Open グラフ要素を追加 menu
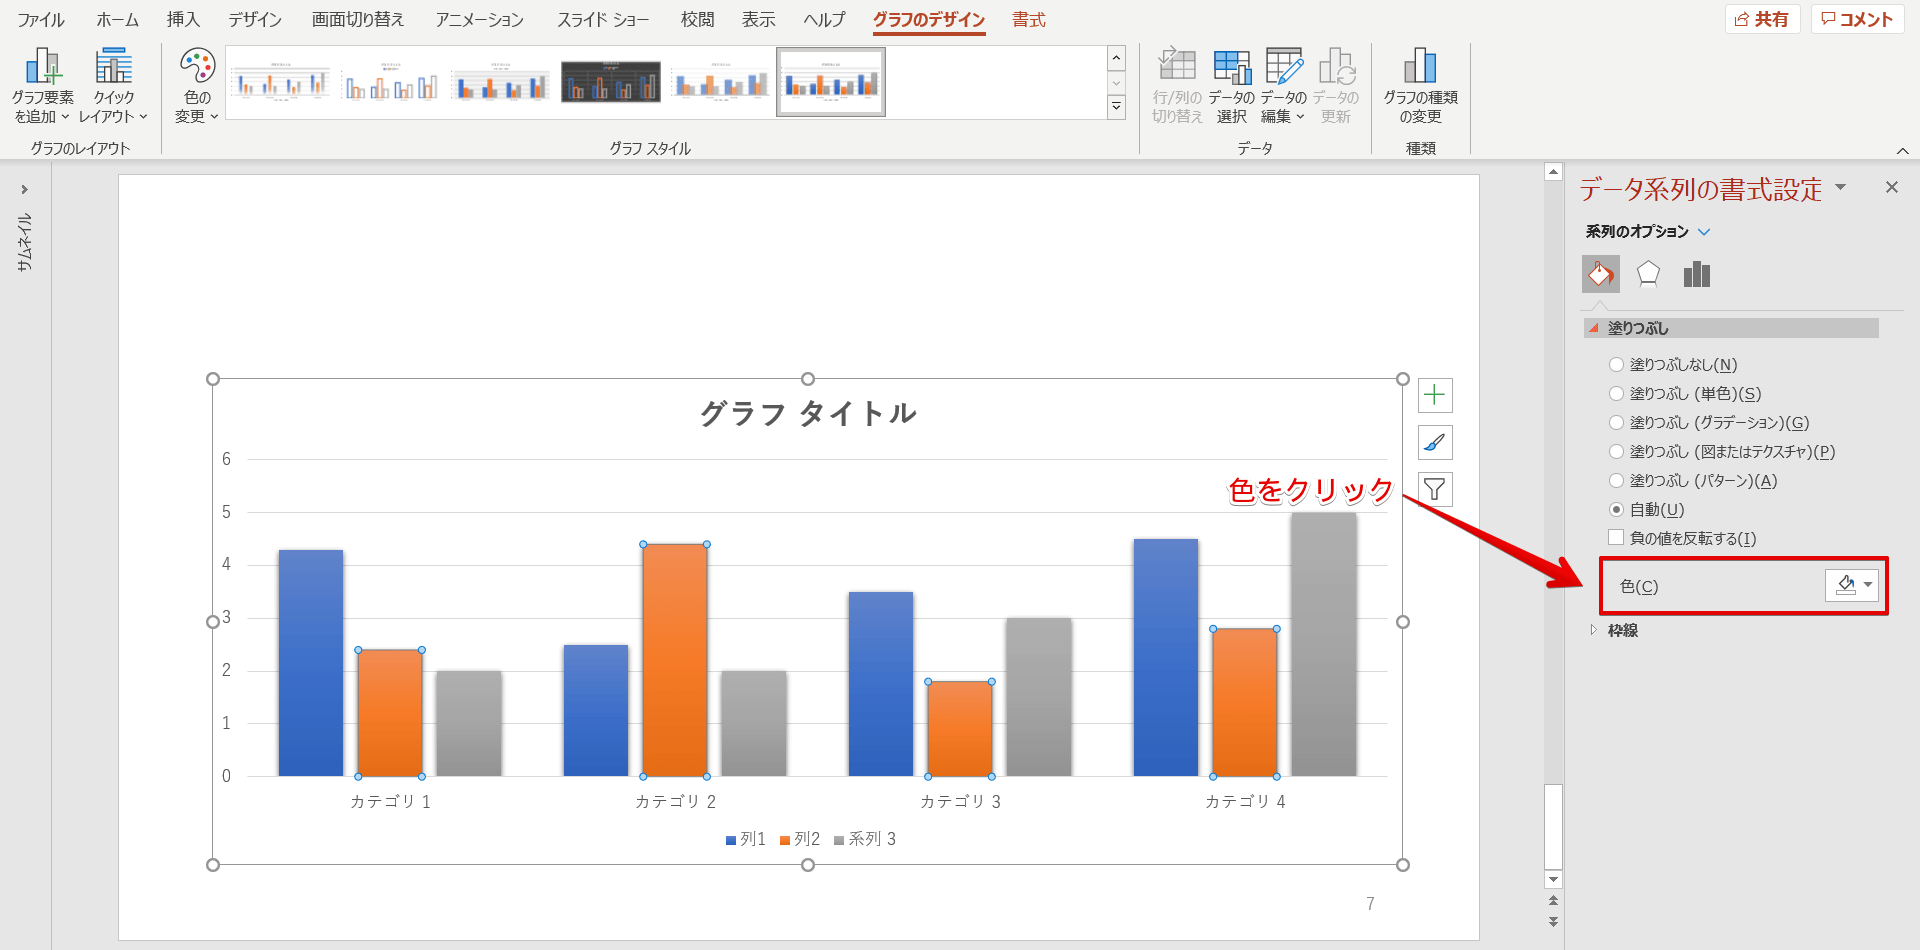 43,86
